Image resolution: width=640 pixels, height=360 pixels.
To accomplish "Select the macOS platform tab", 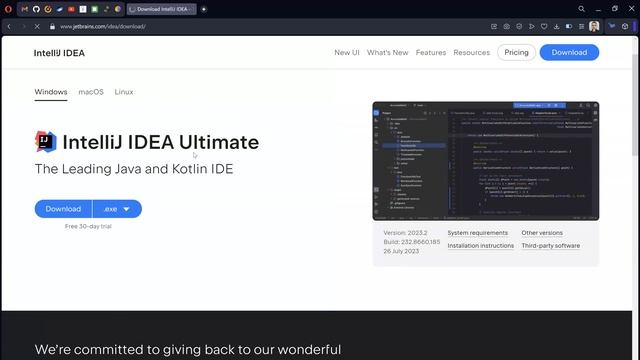I will 91,92.
